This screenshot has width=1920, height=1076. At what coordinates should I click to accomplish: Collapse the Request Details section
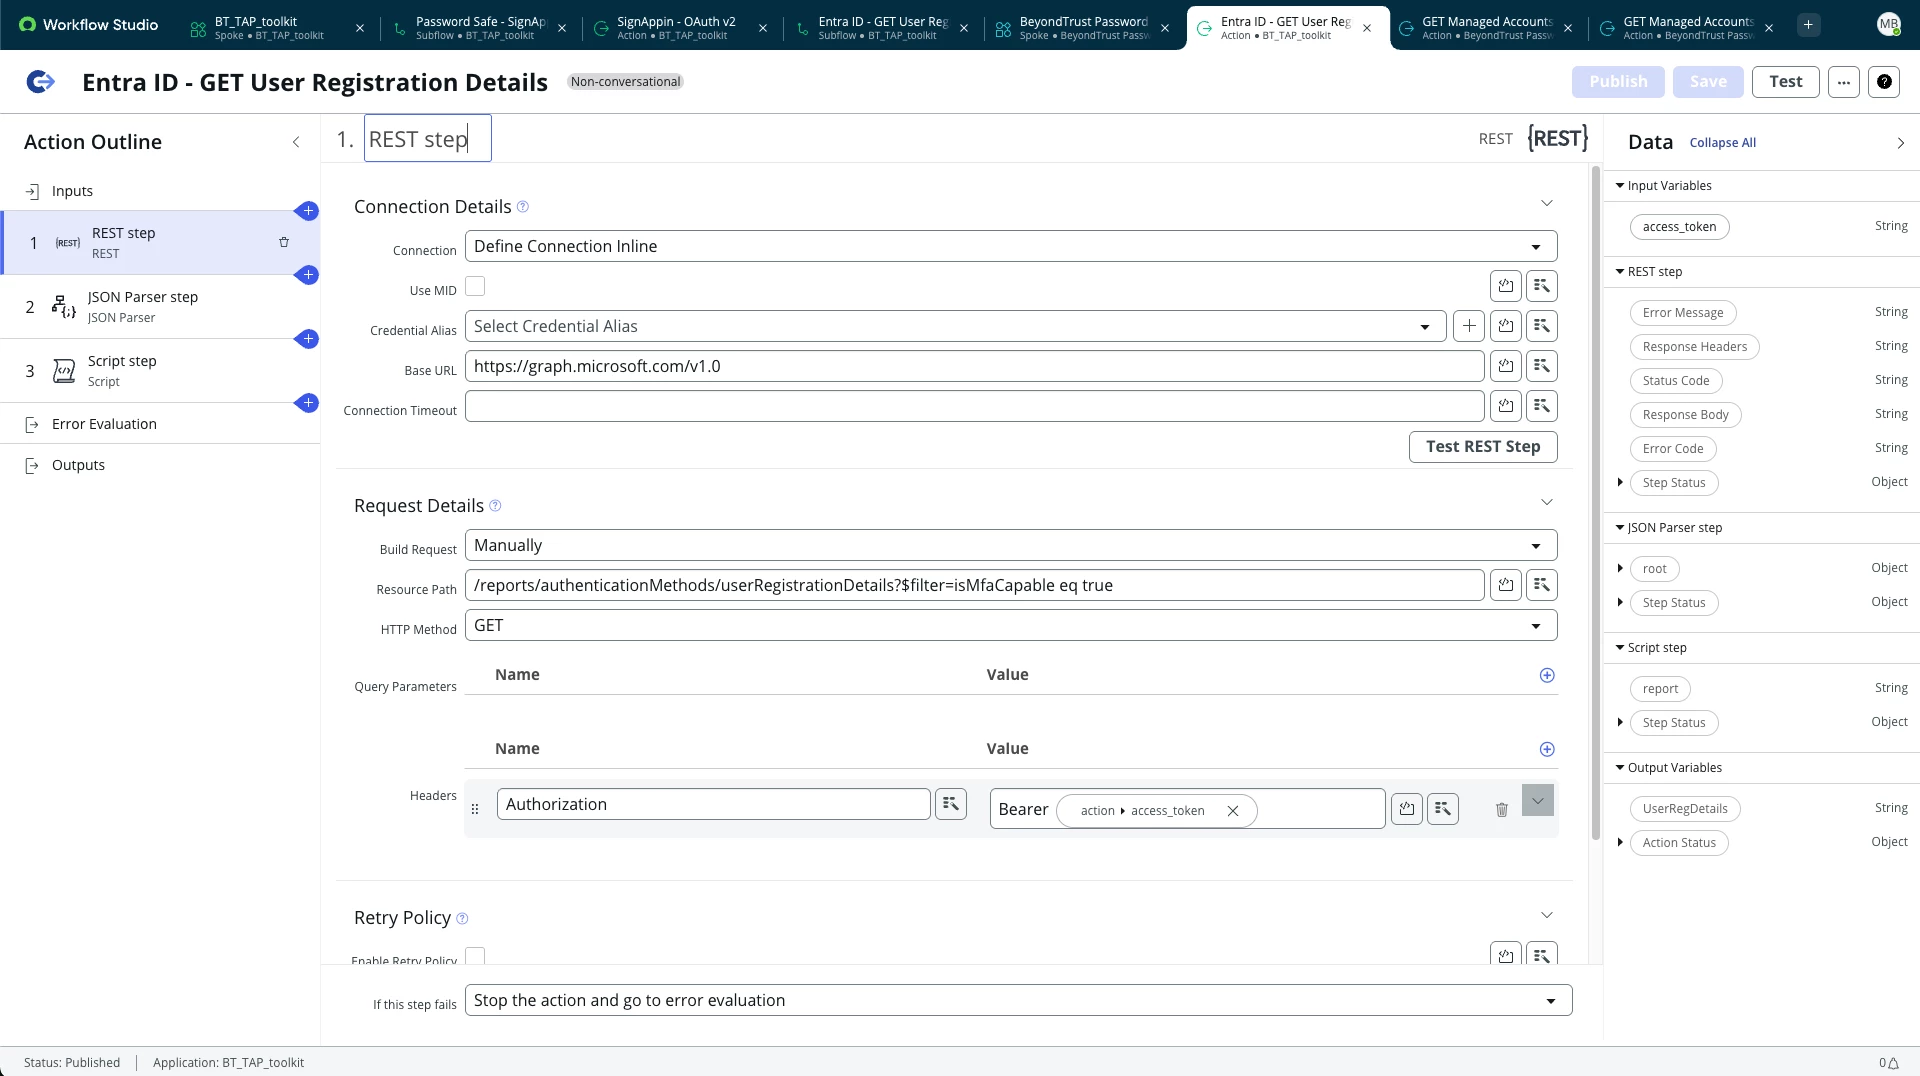point(1547,502)
